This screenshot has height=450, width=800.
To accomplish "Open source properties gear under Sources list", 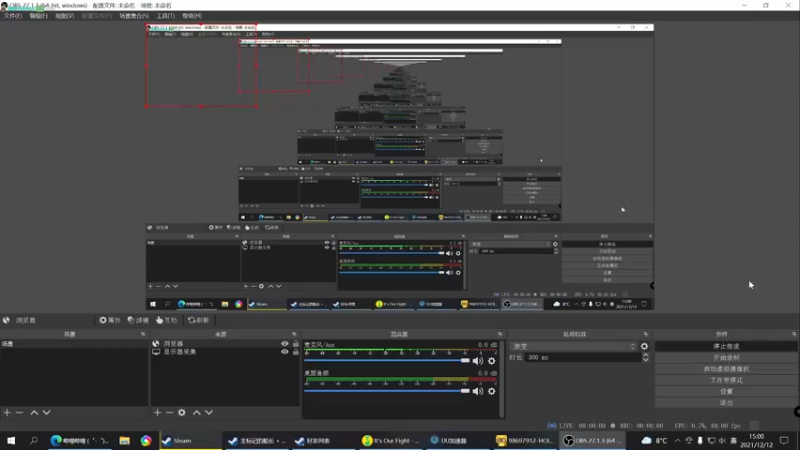I will point(182,412).
